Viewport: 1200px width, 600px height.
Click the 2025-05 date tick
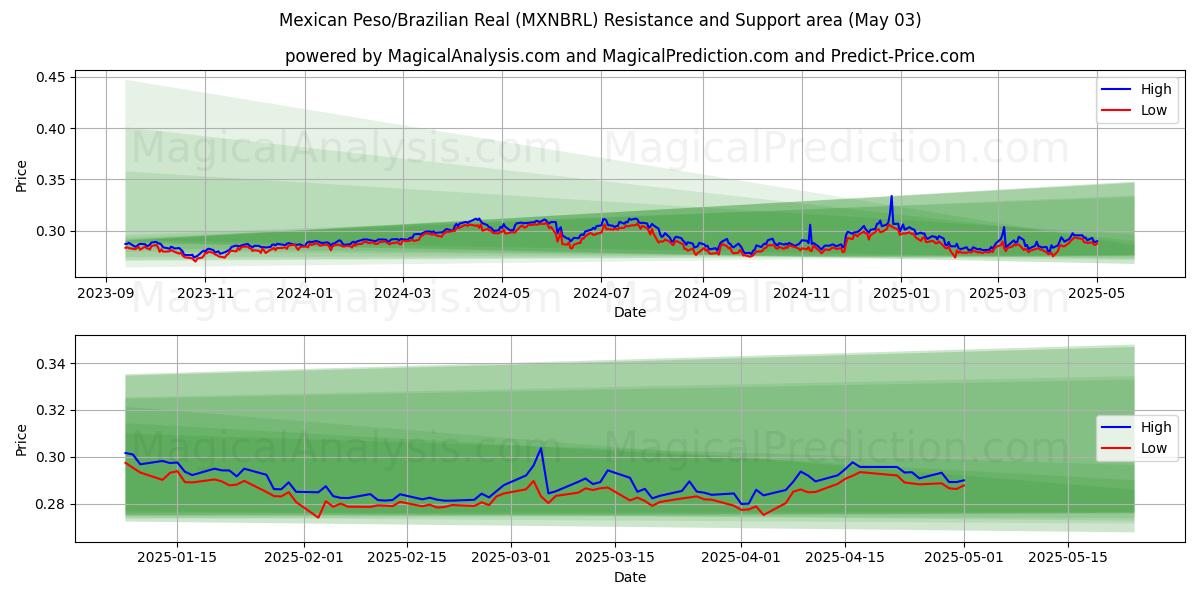[1096, 293]
